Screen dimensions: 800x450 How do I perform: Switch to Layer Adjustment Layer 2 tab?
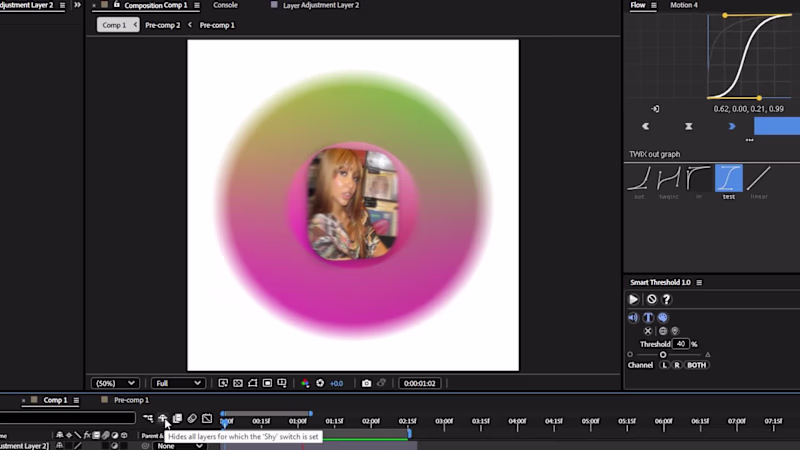321,5
